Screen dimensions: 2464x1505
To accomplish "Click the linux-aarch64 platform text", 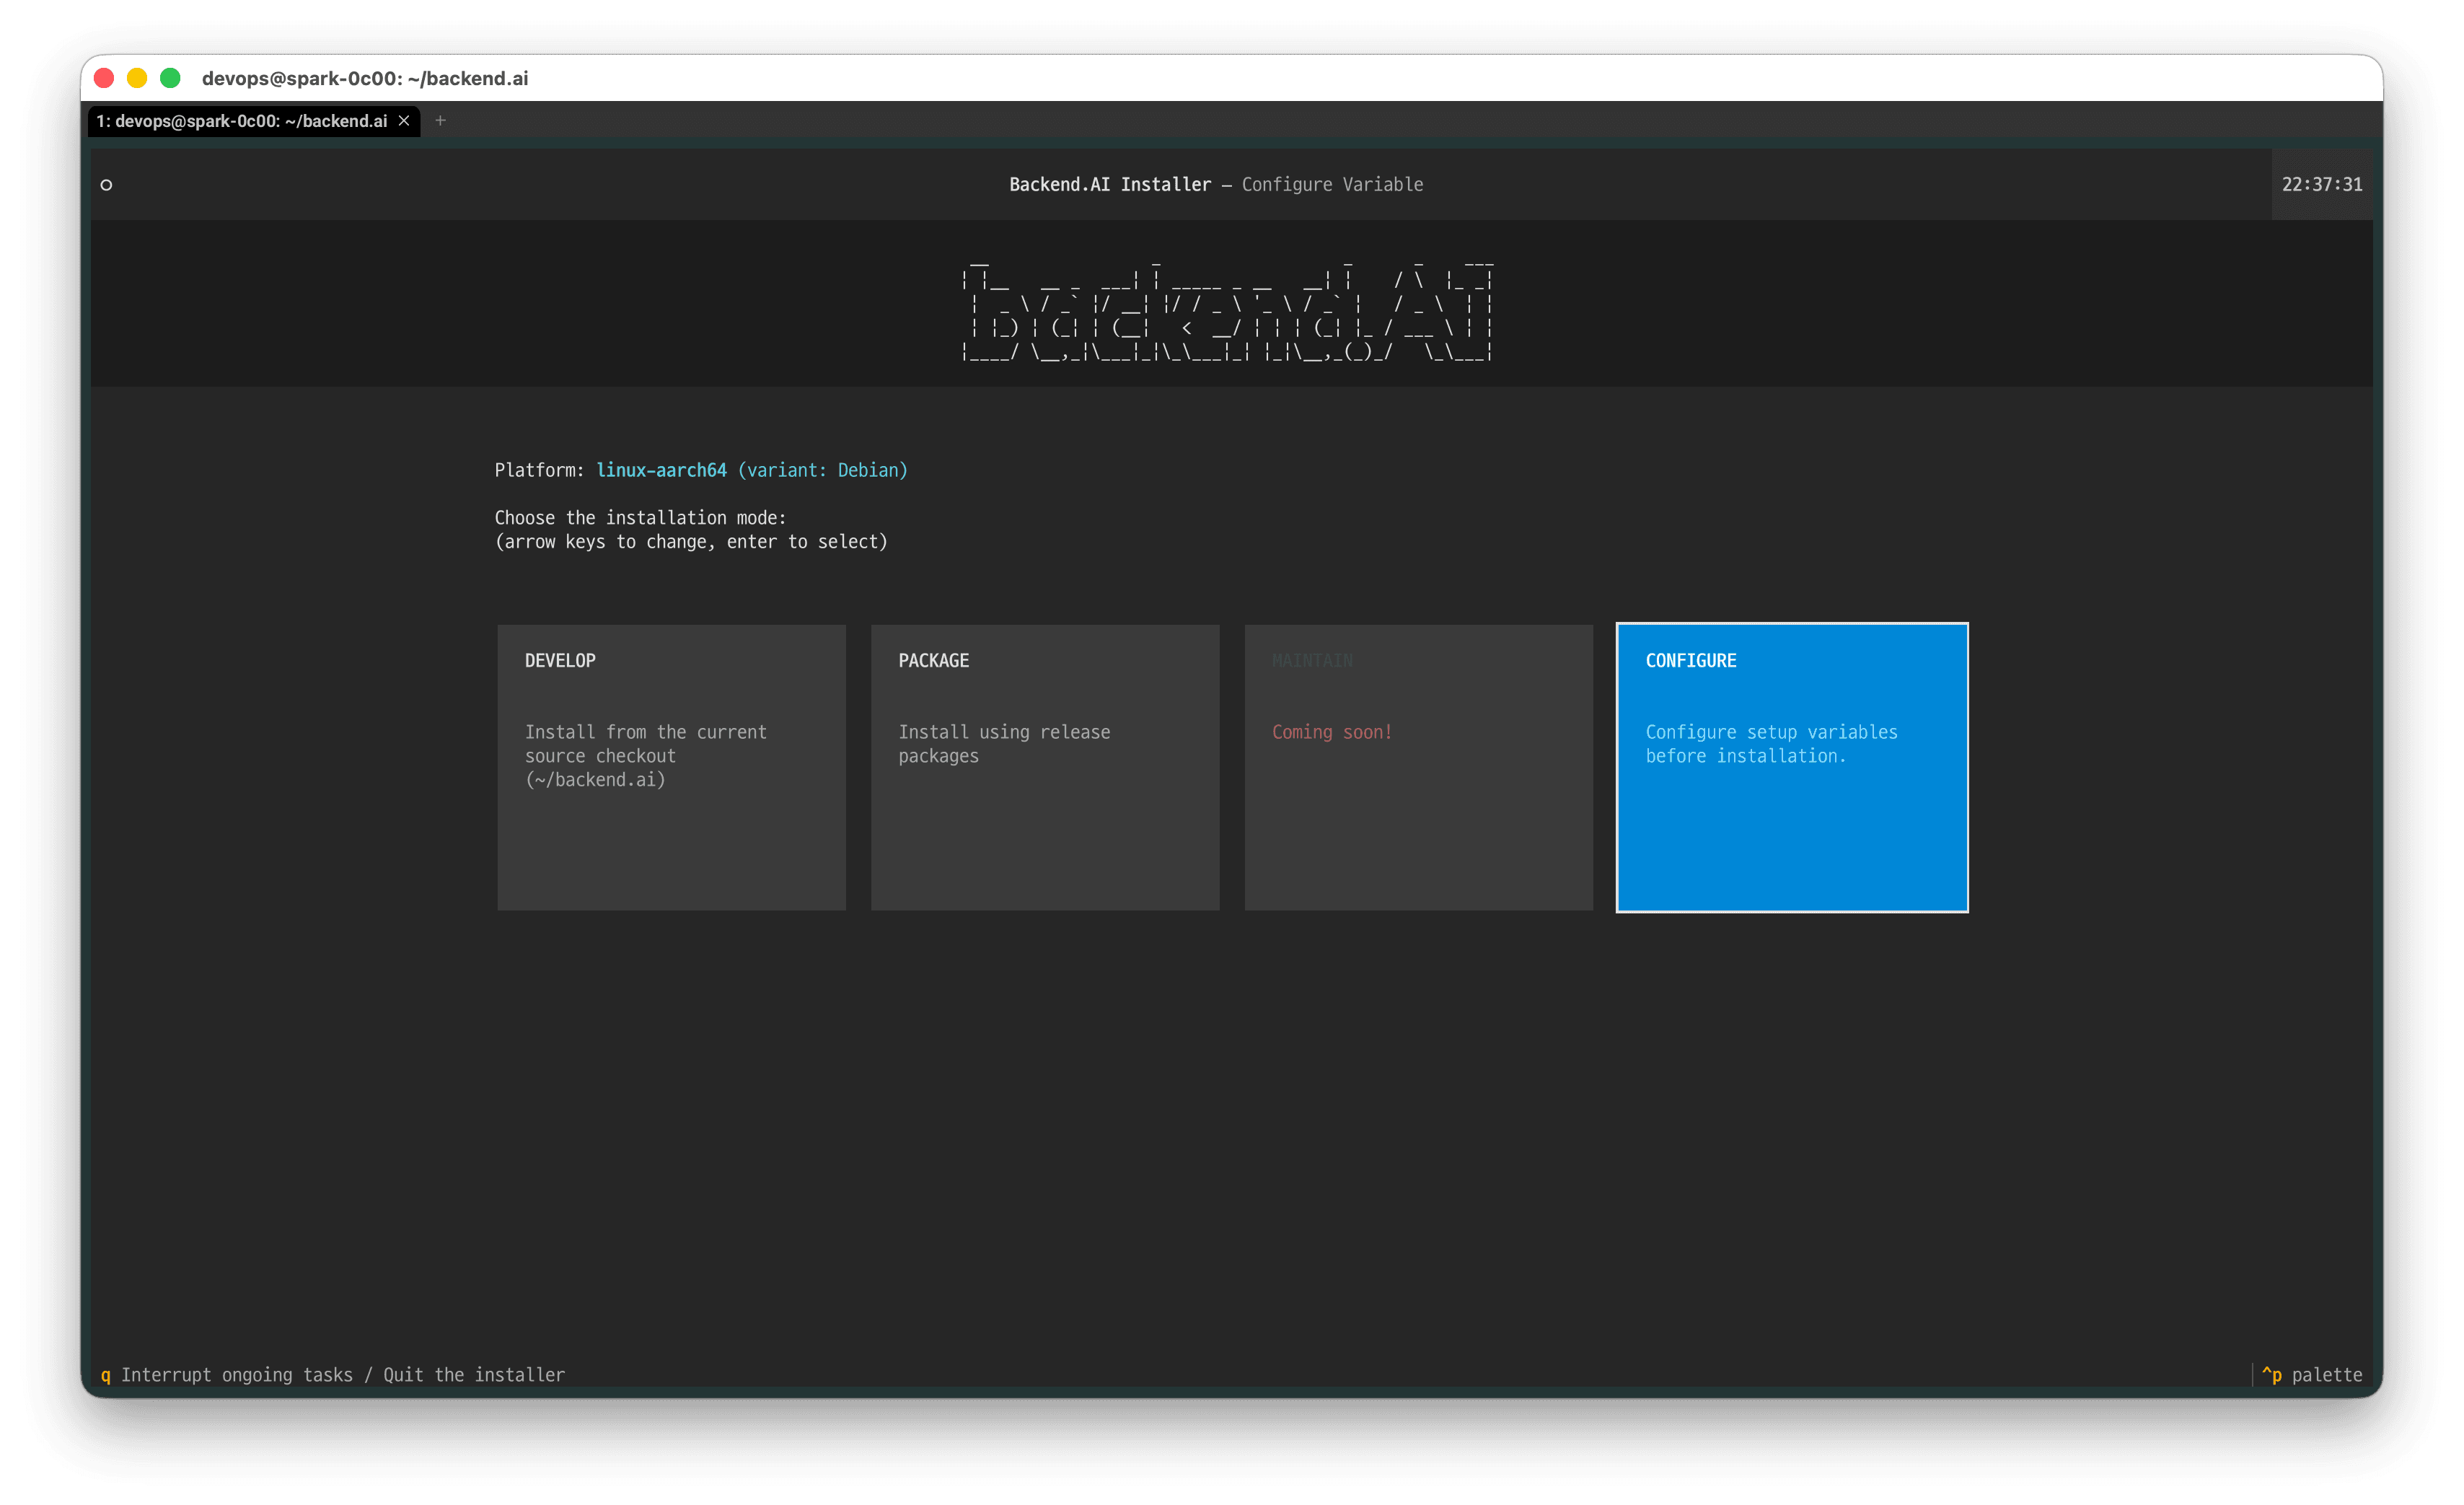I will (x=662, y=470).
